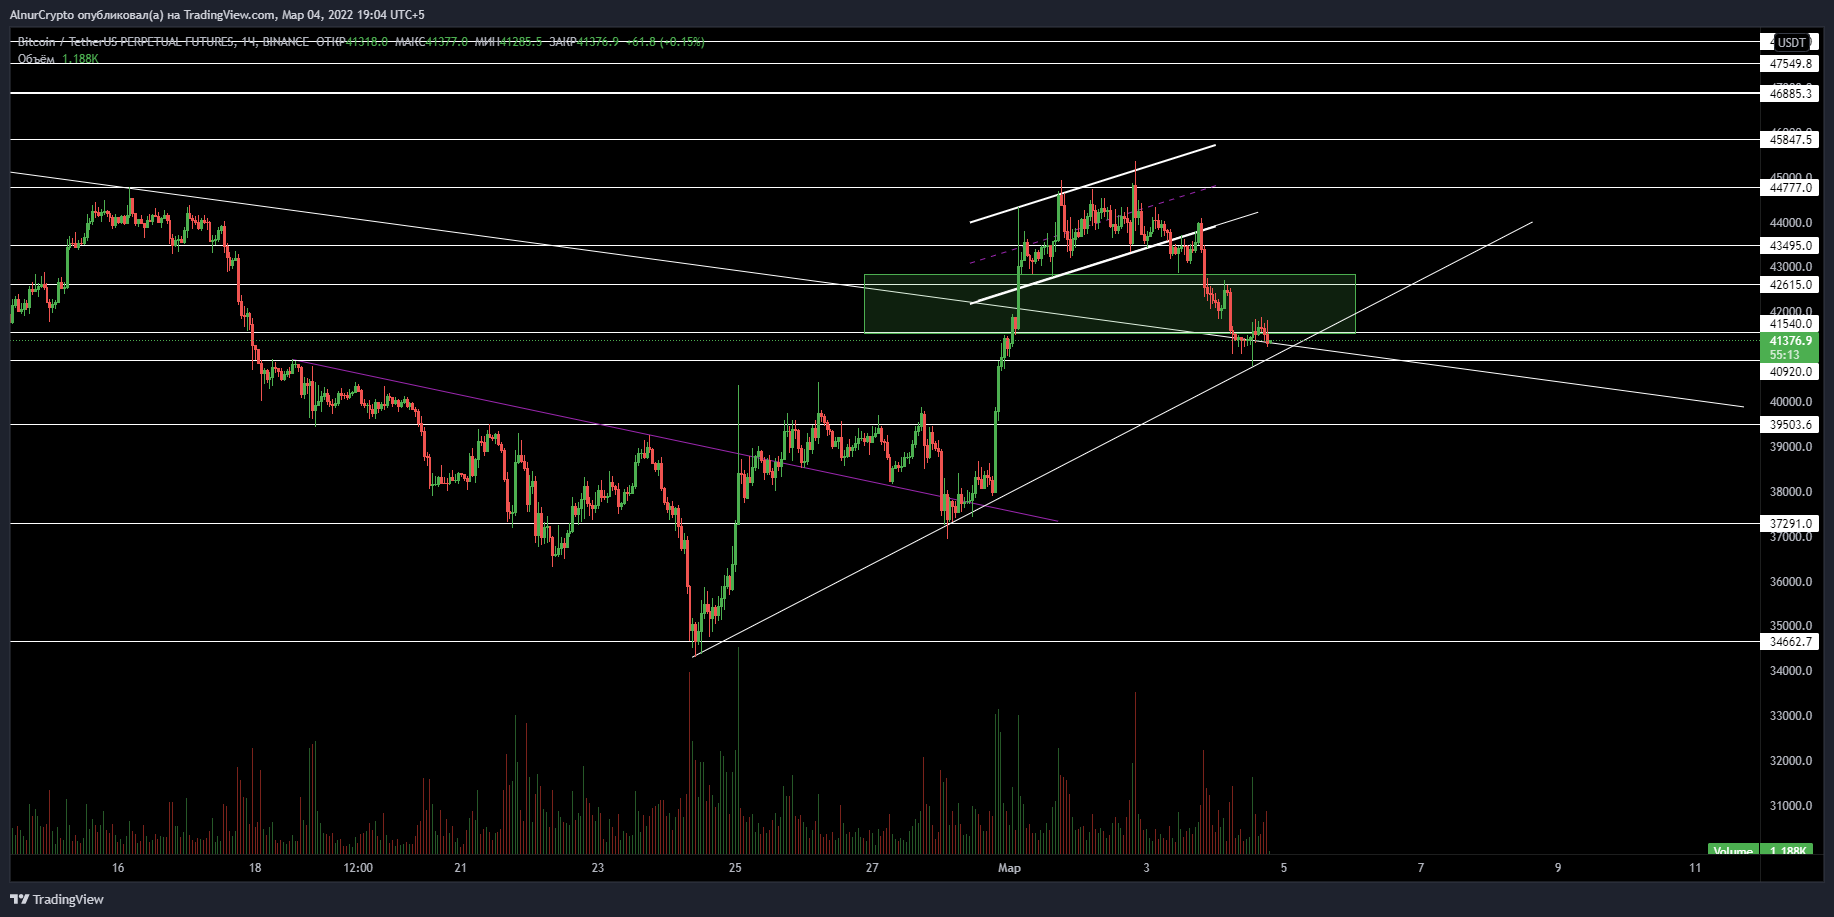Select the 39503.6 horizontal line price label

pos(1790,425)
